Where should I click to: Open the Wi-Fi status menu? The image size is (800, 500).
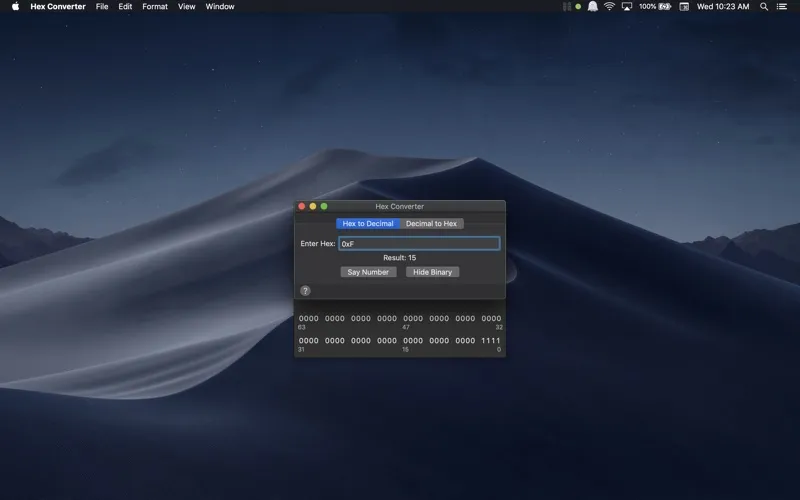click(609, 7)
